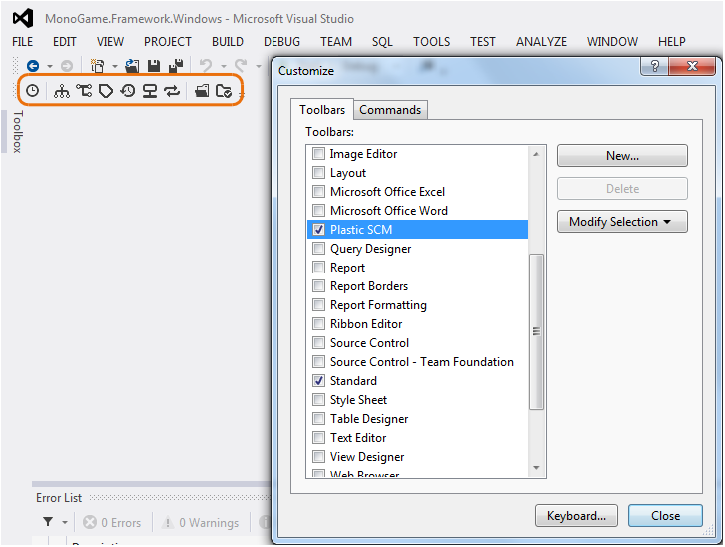Click the folder with checkmark icon

point(224,91)
